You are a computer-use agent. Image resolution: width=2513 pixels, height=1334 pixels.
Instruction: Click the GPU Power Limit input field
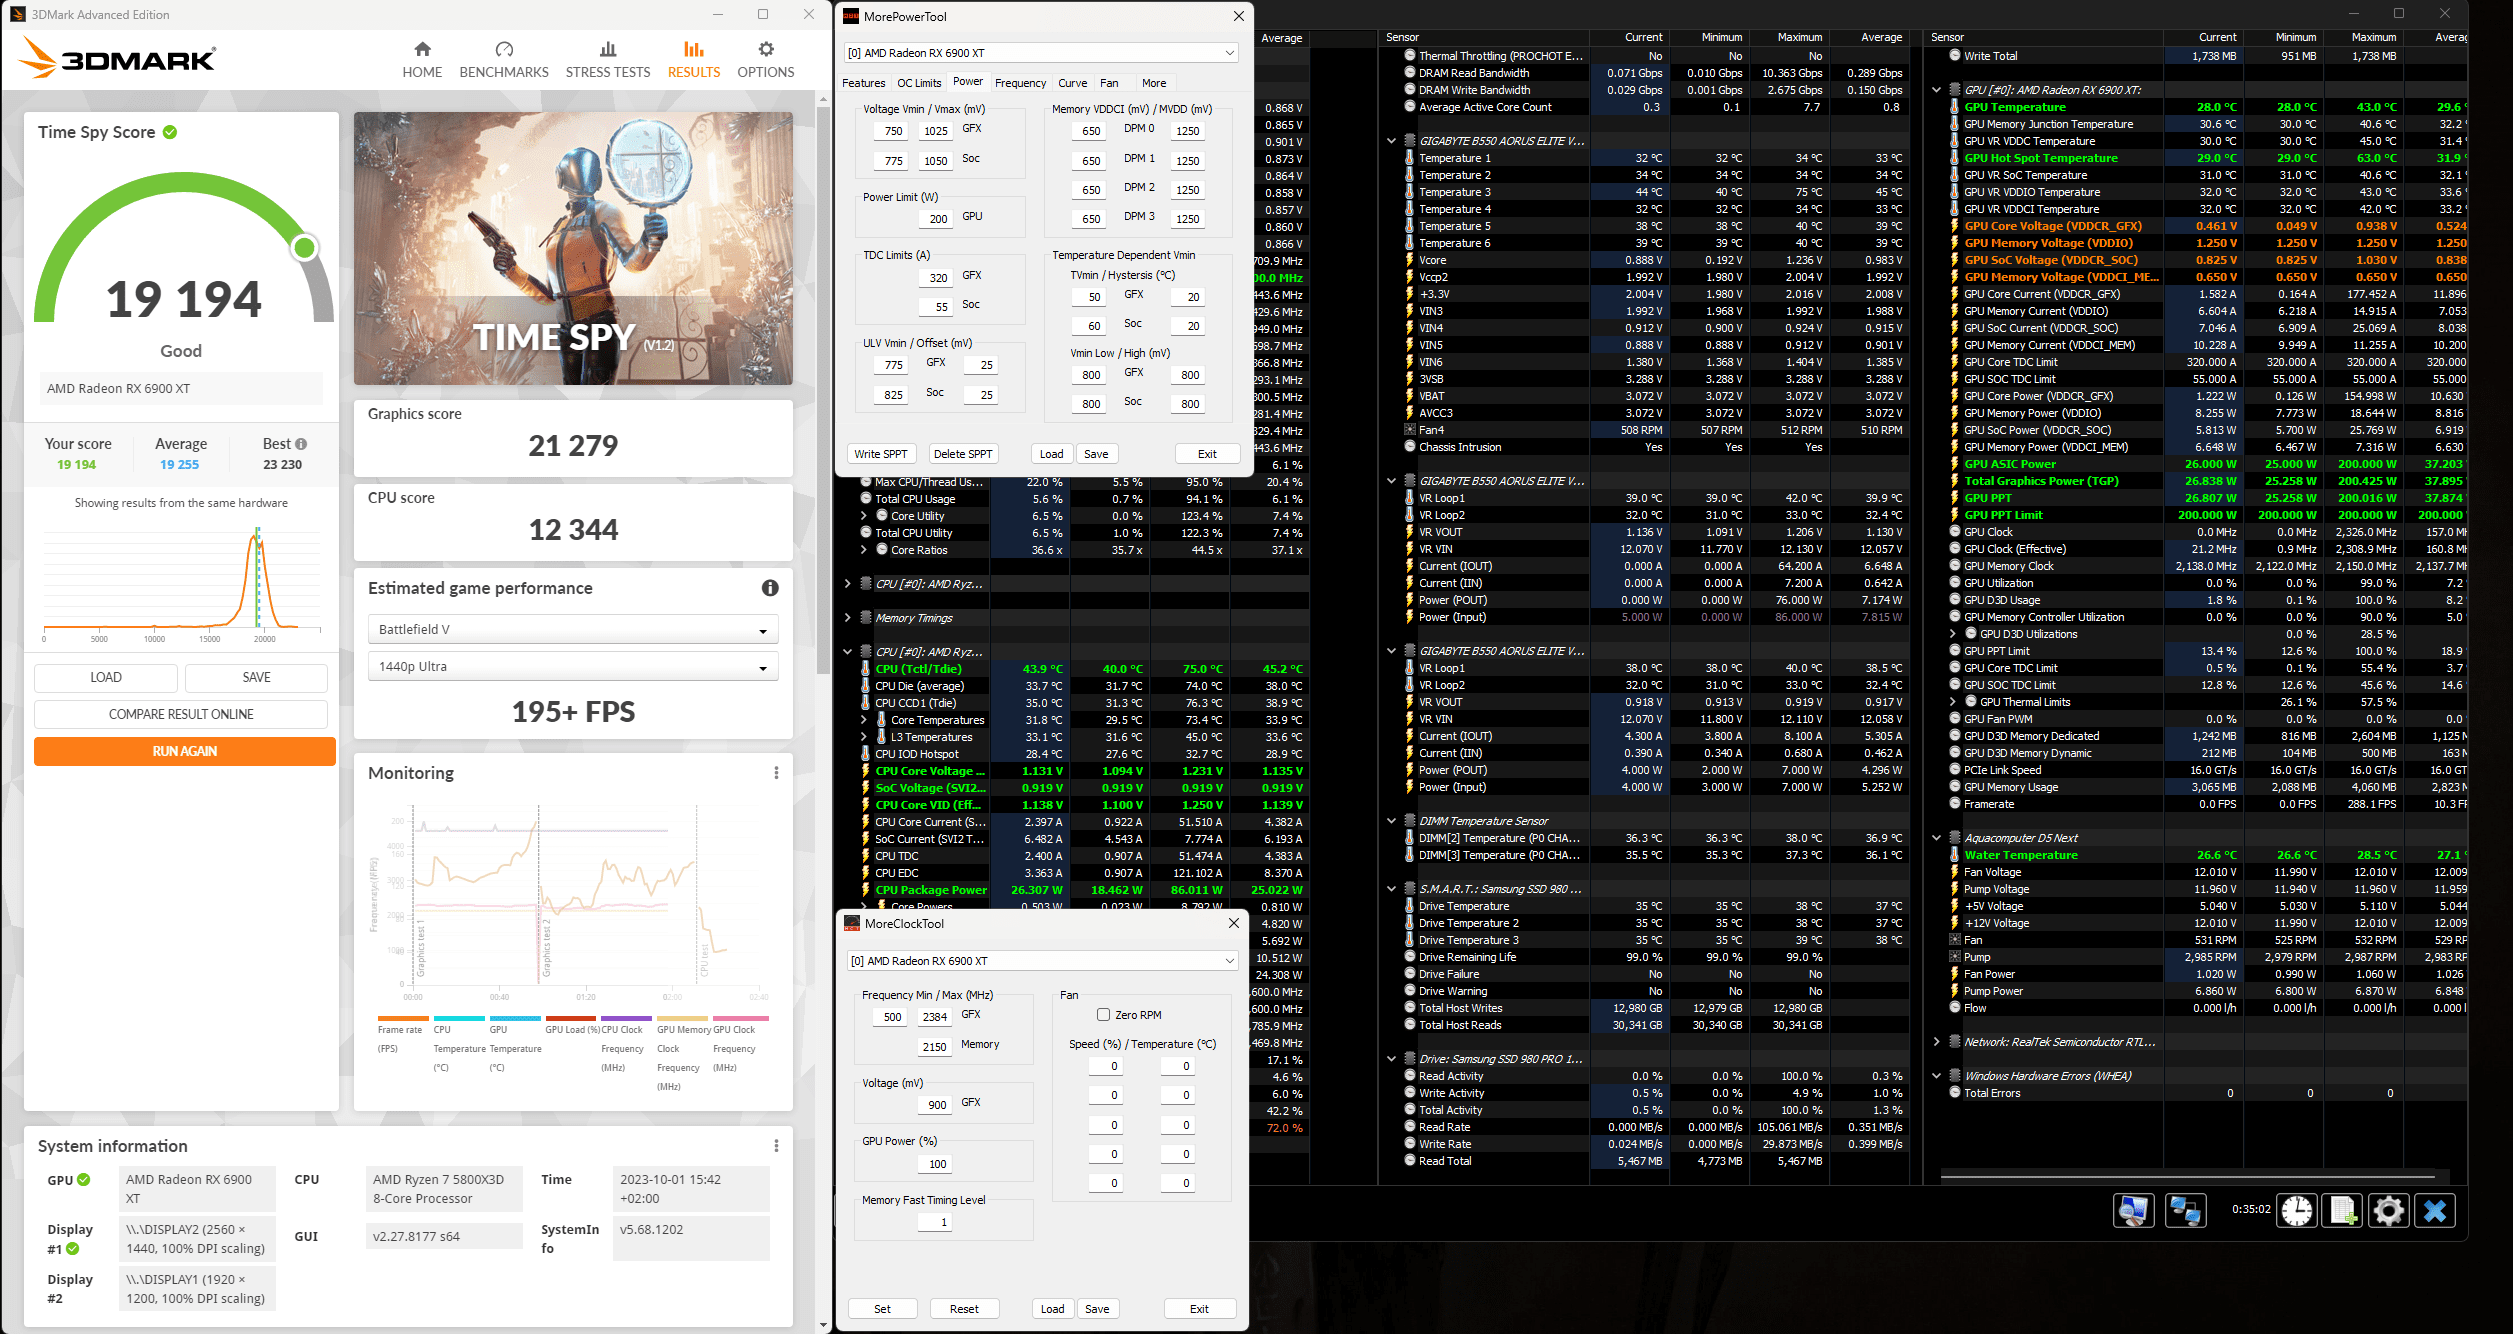point(937,218)
